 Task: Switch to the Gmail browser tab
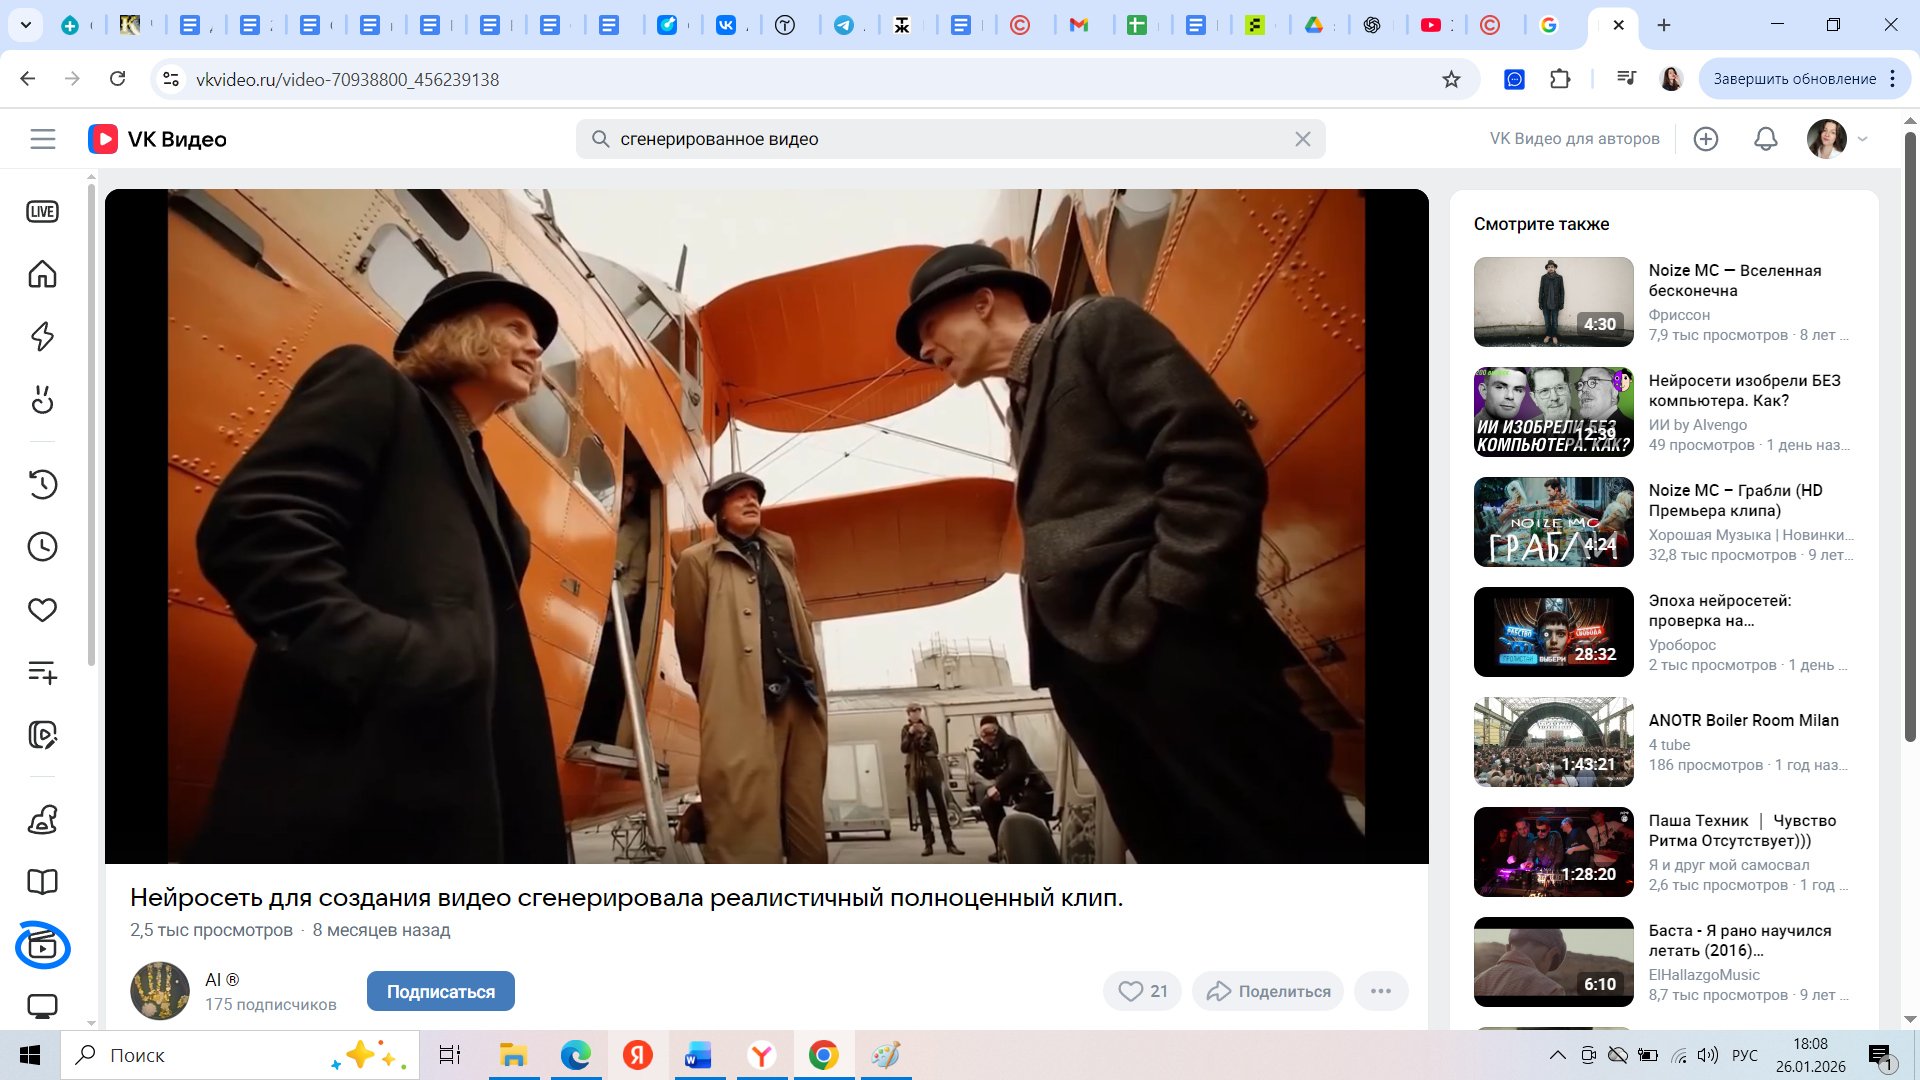pos(1078,25)
